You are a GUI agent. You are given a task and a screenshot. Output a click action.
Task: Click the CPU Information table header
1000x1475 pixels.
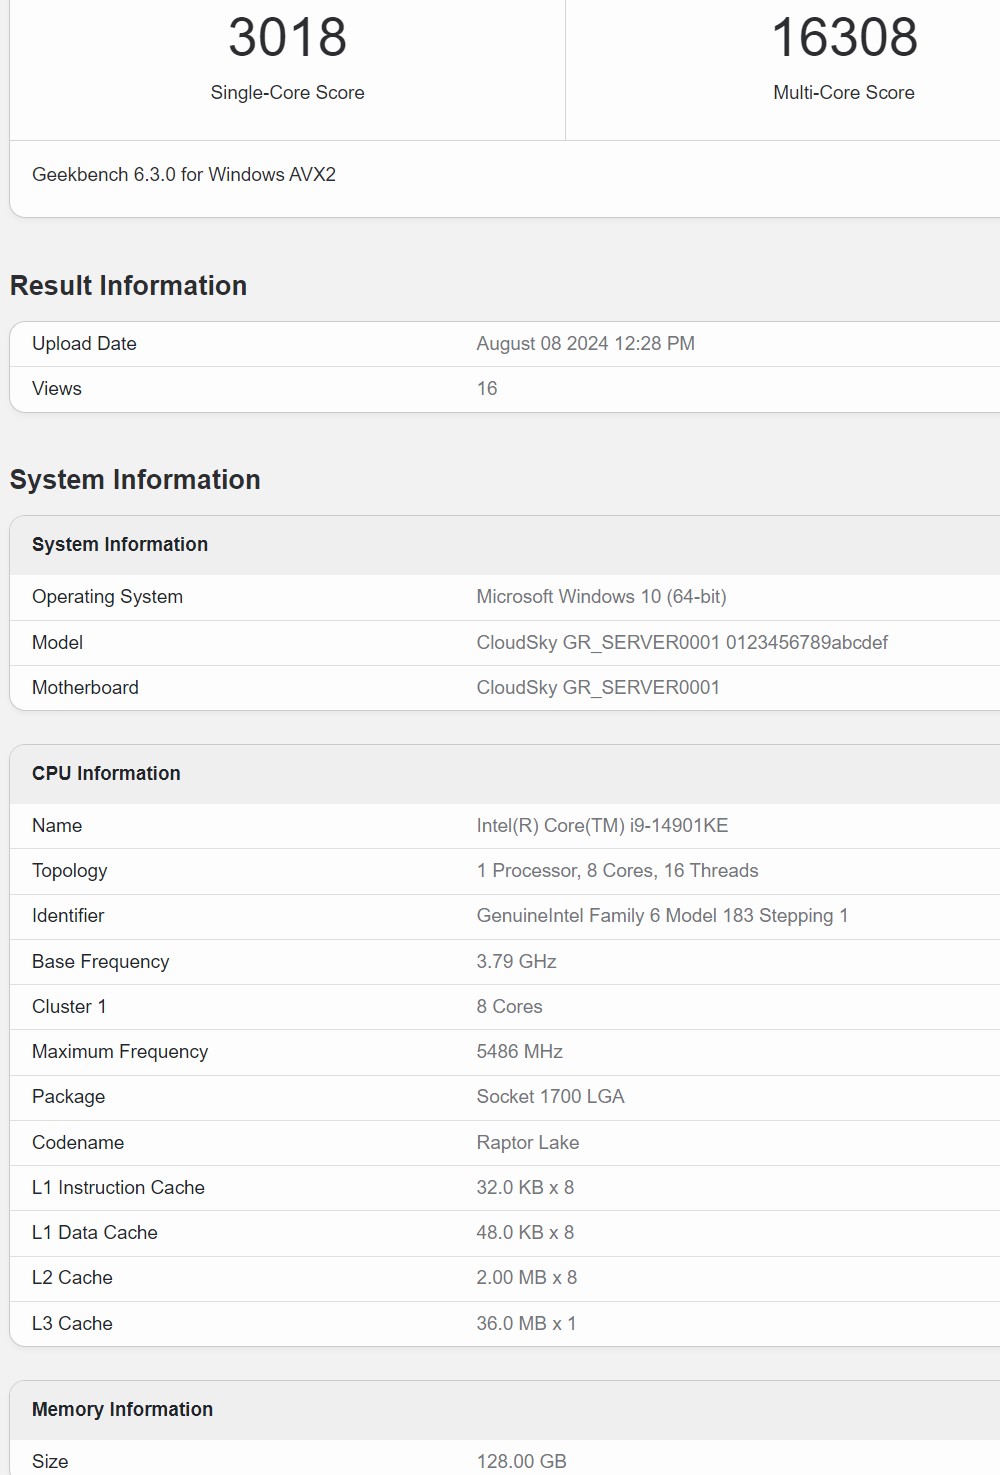click(106, 774)
